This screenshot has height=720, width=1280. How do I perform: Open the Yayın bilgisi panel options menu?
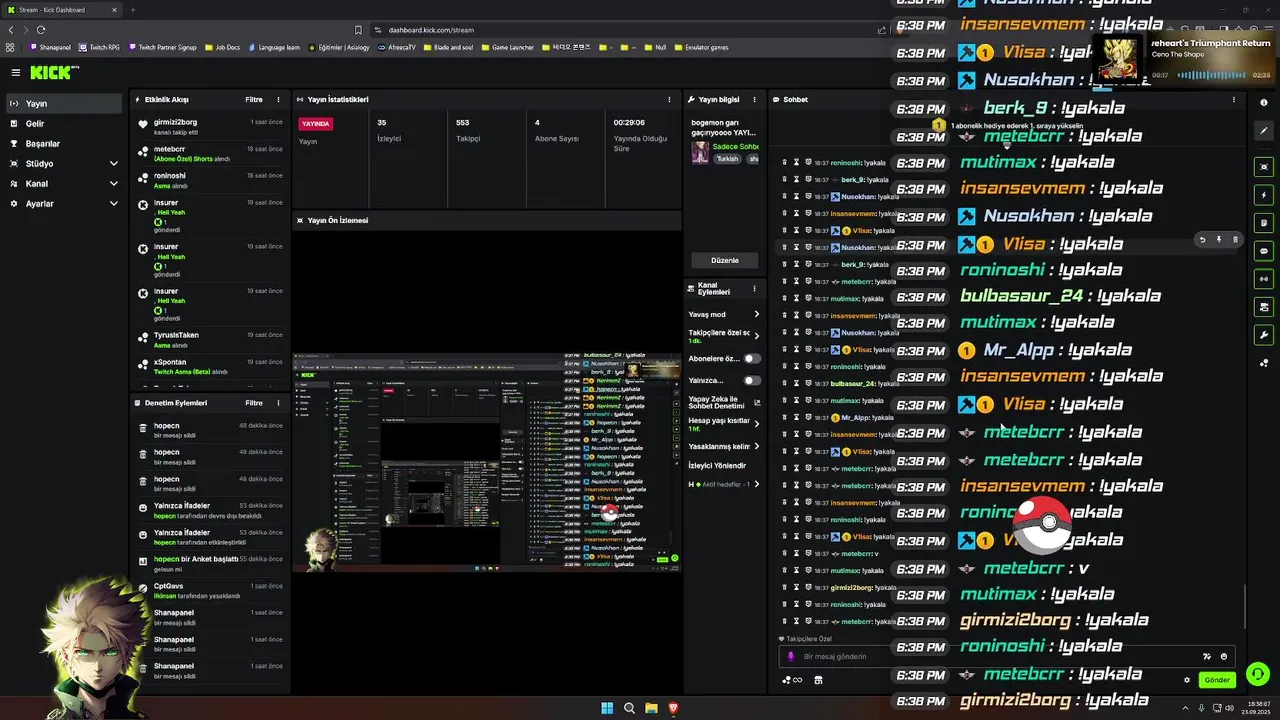(754, 100)
